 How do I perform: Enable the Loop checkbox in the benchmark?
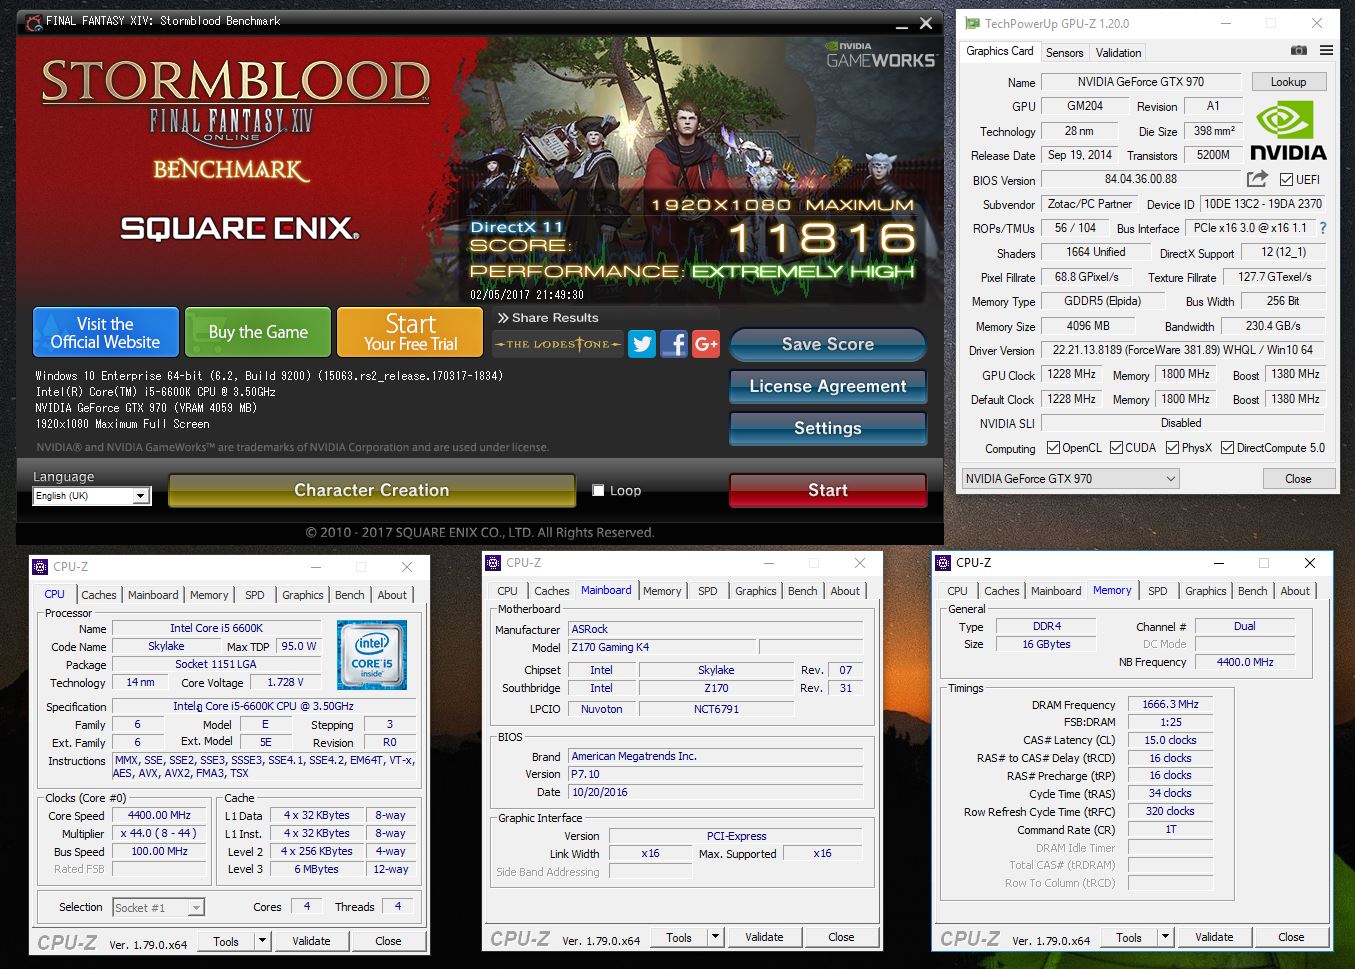598,490
